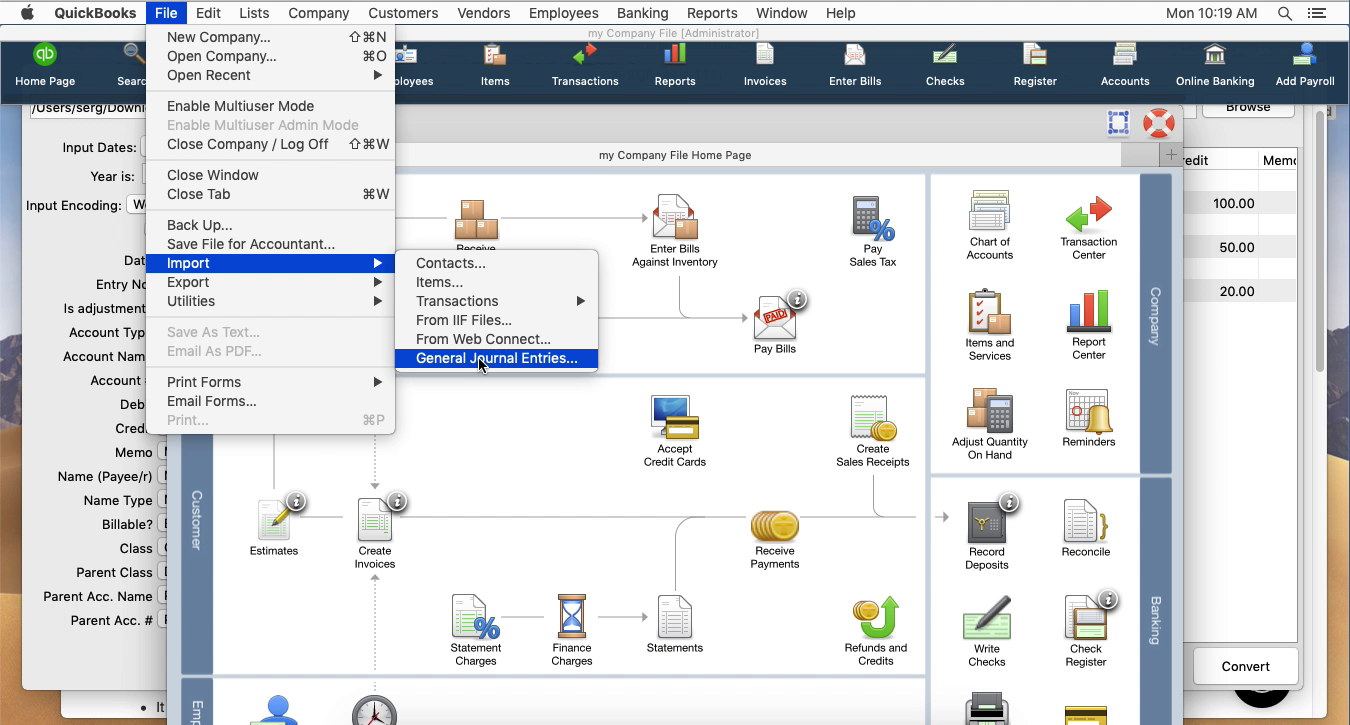
Task: Select New Company... menu item
Action: [x=270, y=37]
